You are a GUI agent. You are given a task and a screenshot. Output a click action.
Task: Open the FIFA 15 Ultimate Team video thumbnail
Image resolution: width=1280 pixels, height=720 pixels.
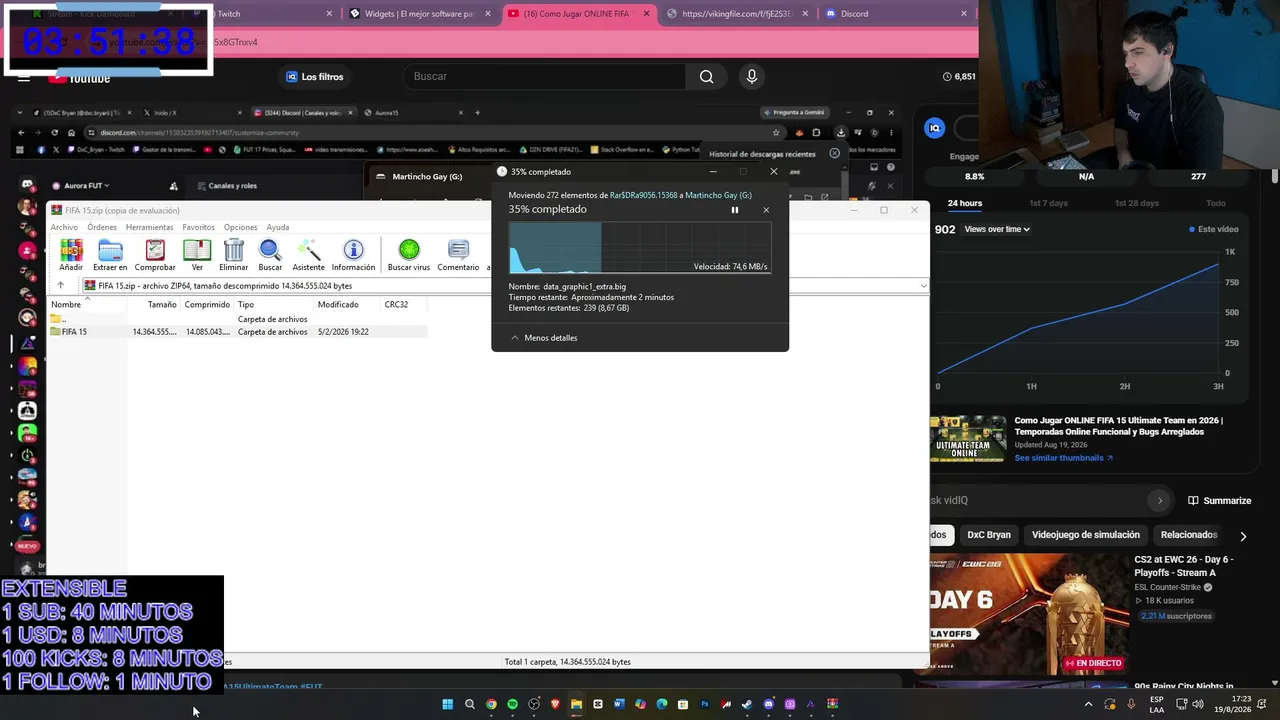969,438
